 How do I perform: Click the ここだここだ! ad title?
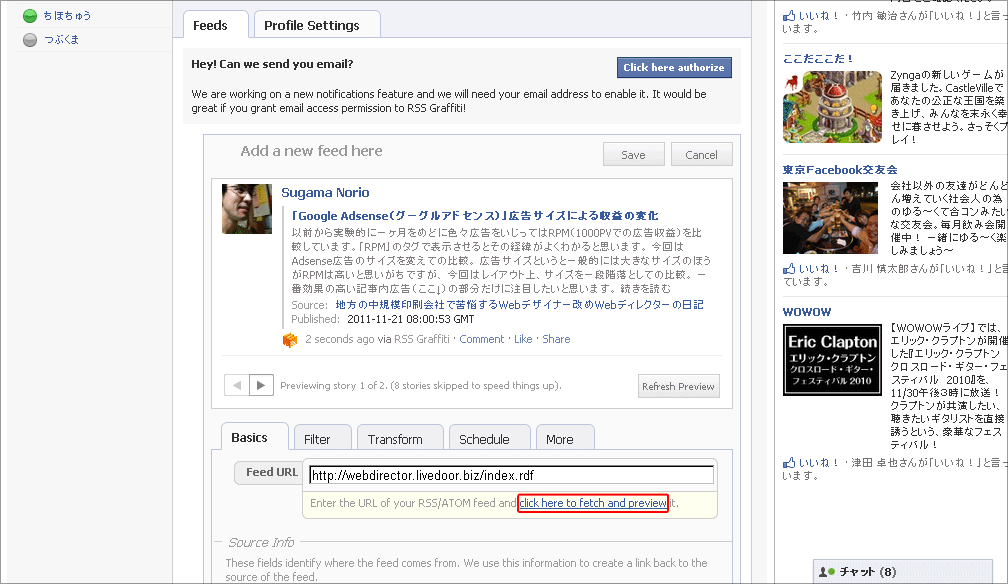(817, 59)
